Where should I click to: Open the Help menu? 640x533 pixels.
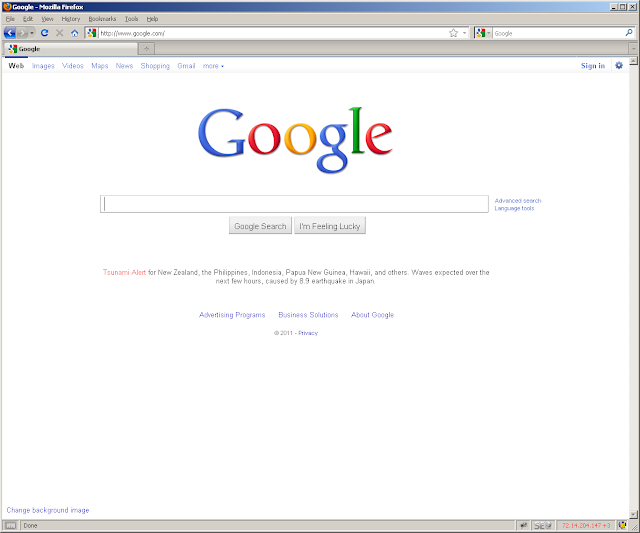click(152, 19)
